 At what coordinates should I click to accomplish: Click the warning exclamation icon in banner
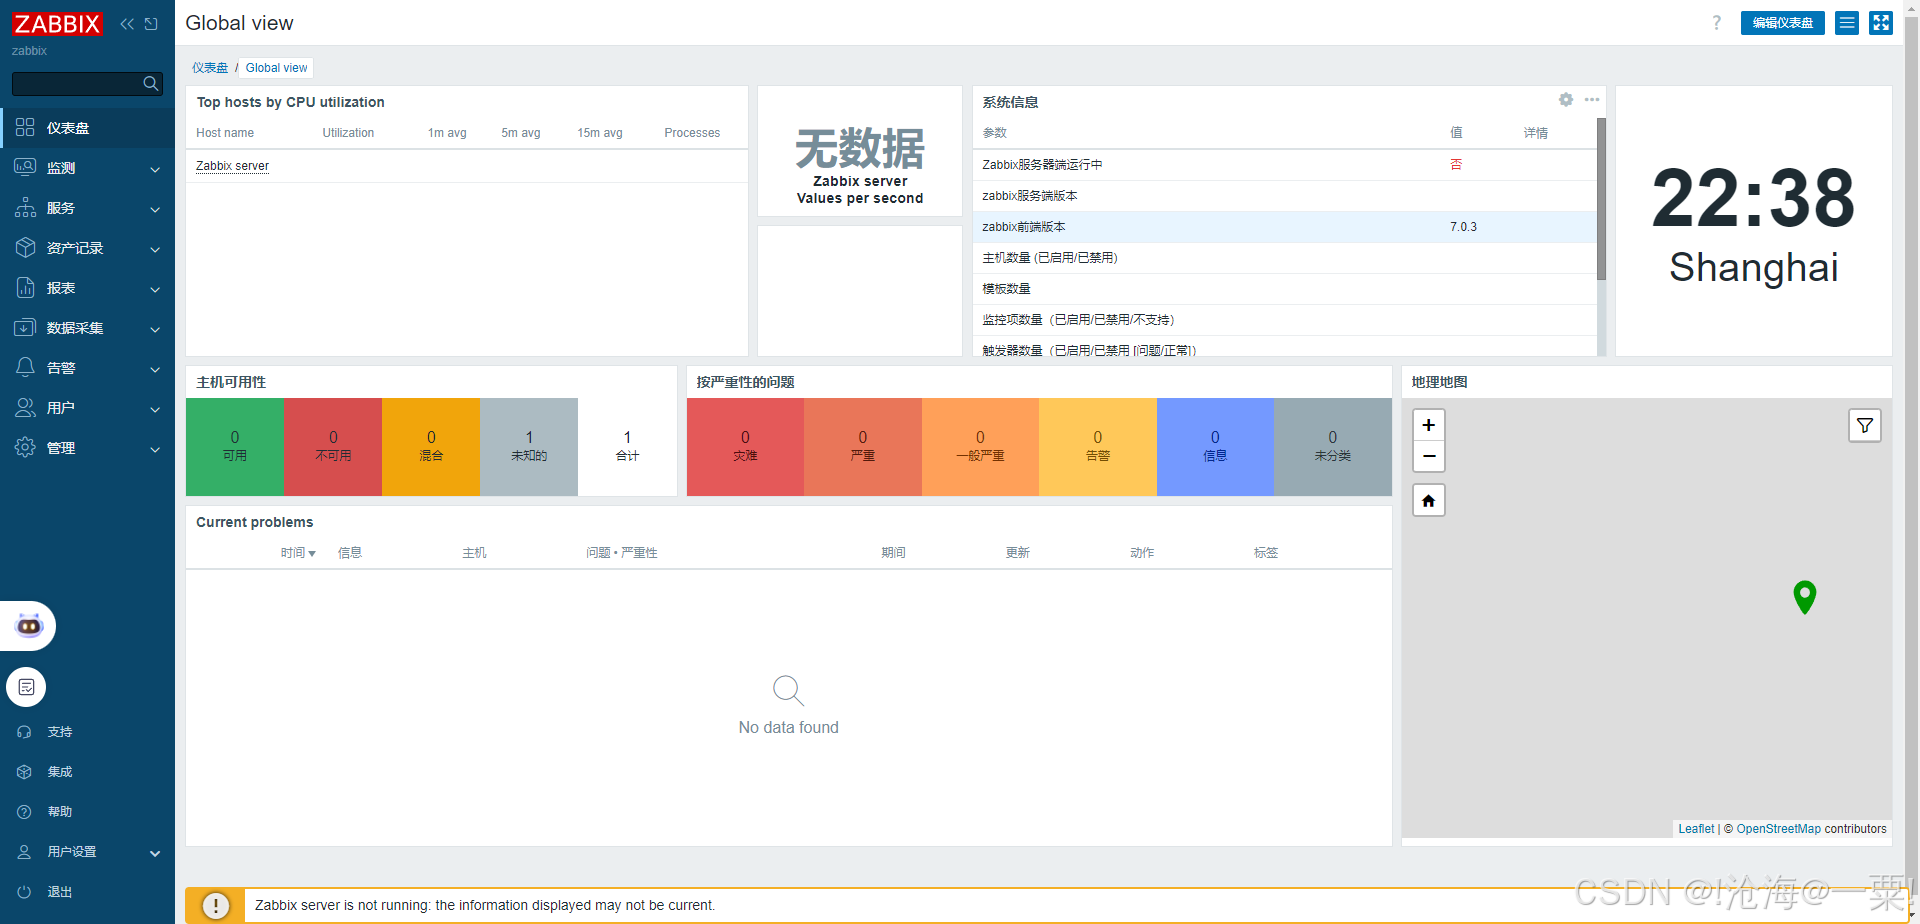click(215, 906)
